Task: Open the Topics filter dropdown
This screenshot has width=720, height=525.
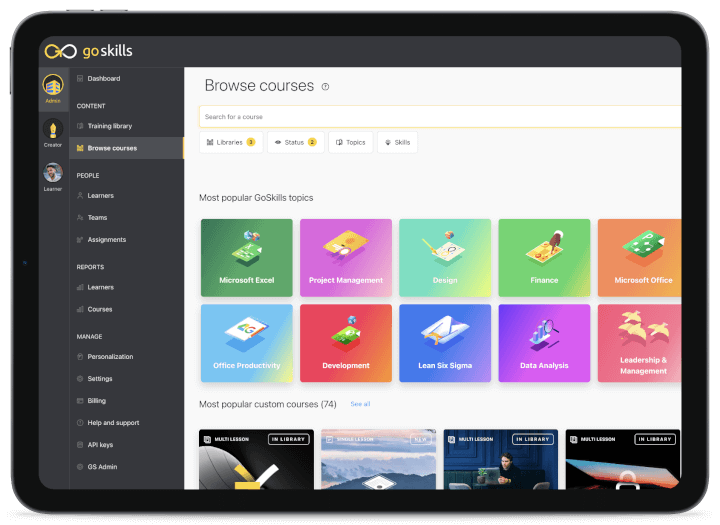Action: click(351, 142)
